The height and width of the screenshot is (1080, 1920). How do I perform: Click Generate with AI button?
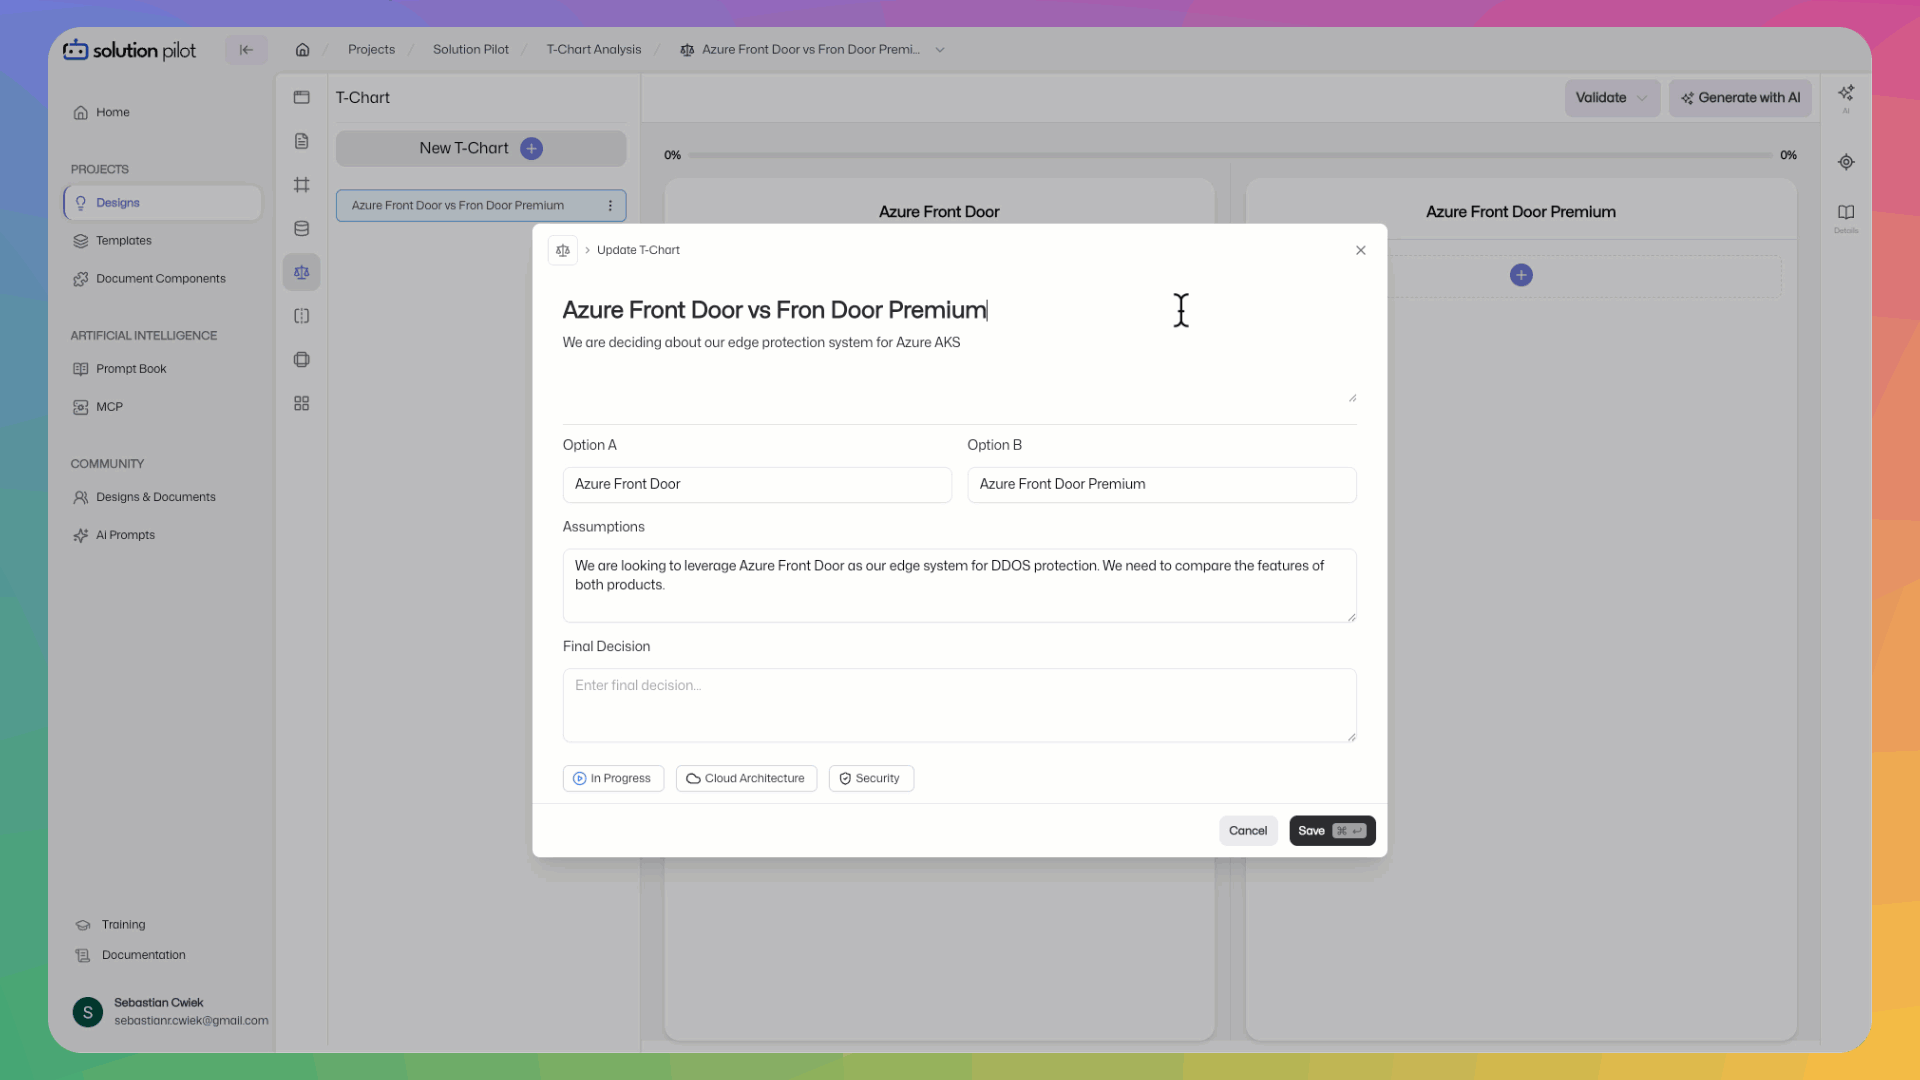[x=1740, y=98]
